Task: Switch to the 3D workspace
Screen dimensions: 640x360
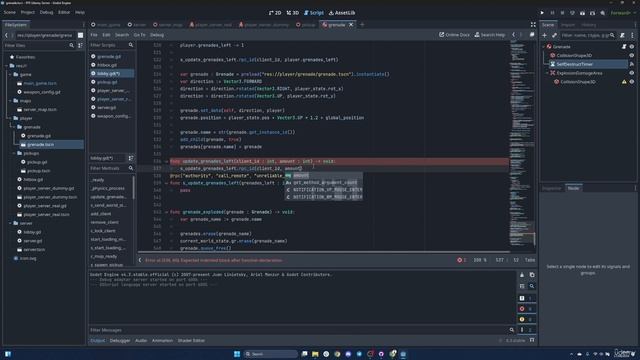Action: coord(293,13)
